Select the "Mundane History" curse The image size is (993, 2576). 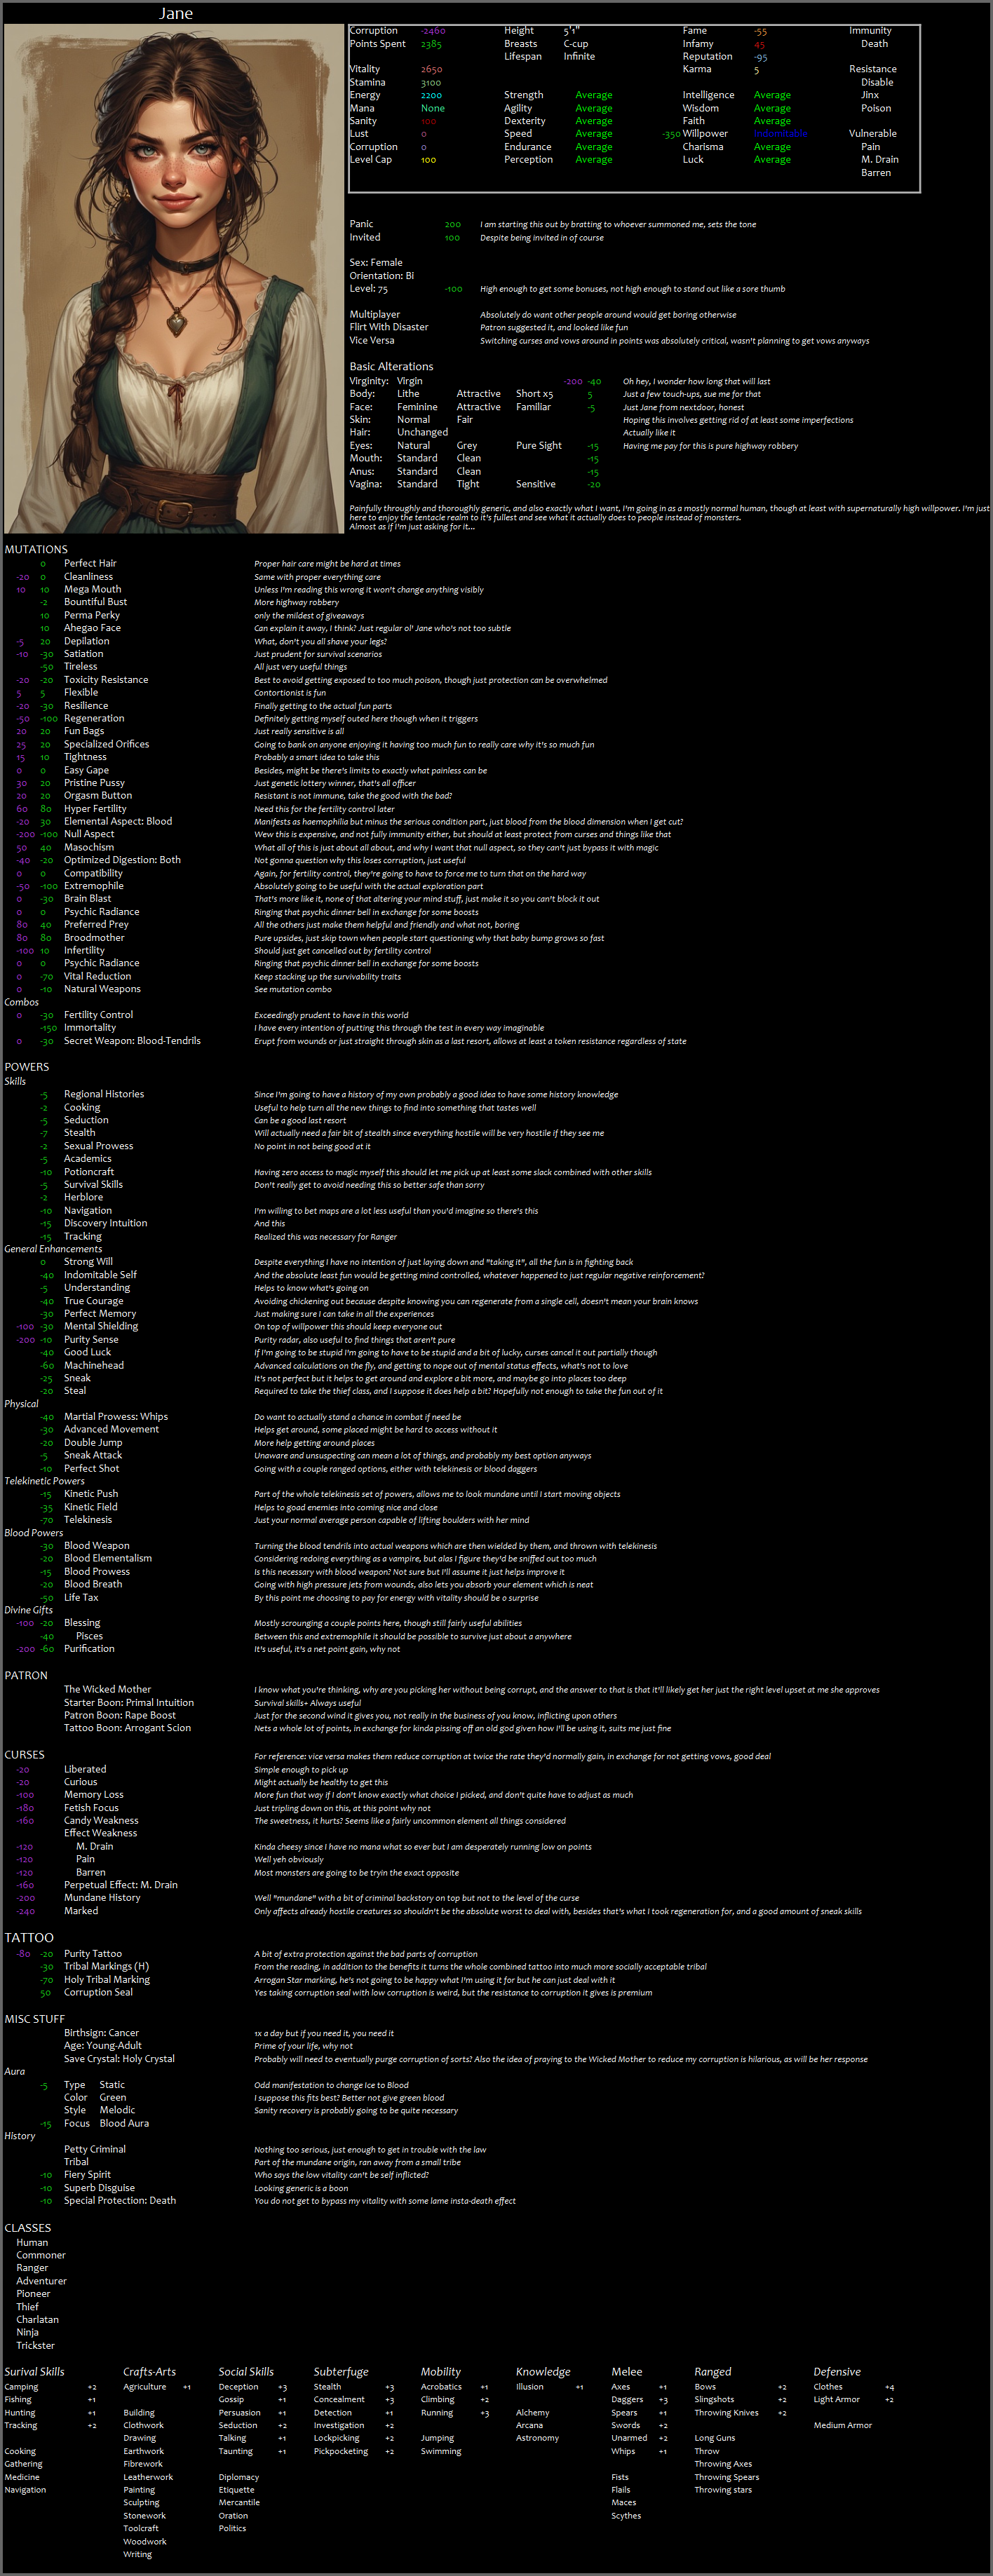pyautogui.click(x=102, y=1897)
